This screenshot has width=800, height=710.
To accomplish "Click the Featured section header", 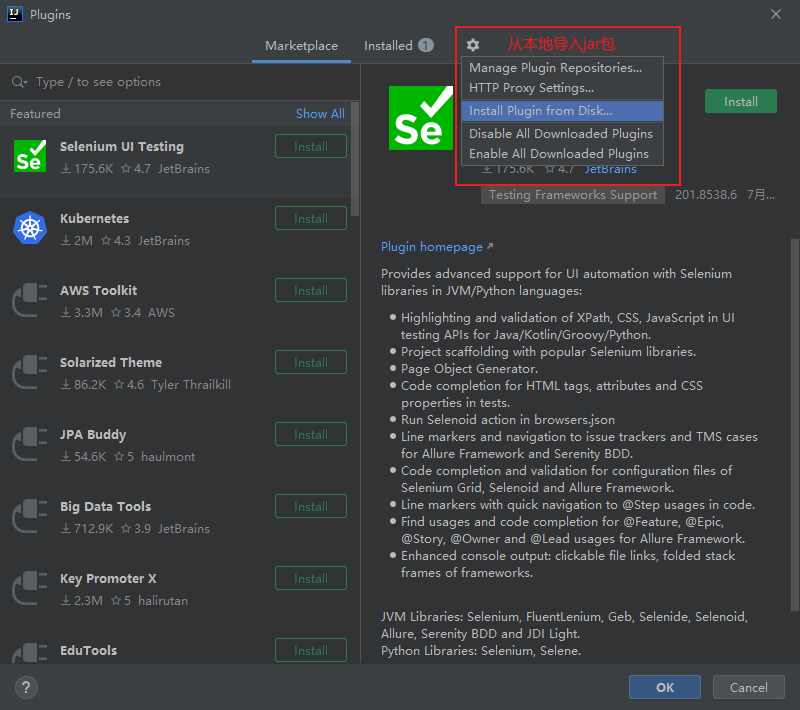I will 35,113.
